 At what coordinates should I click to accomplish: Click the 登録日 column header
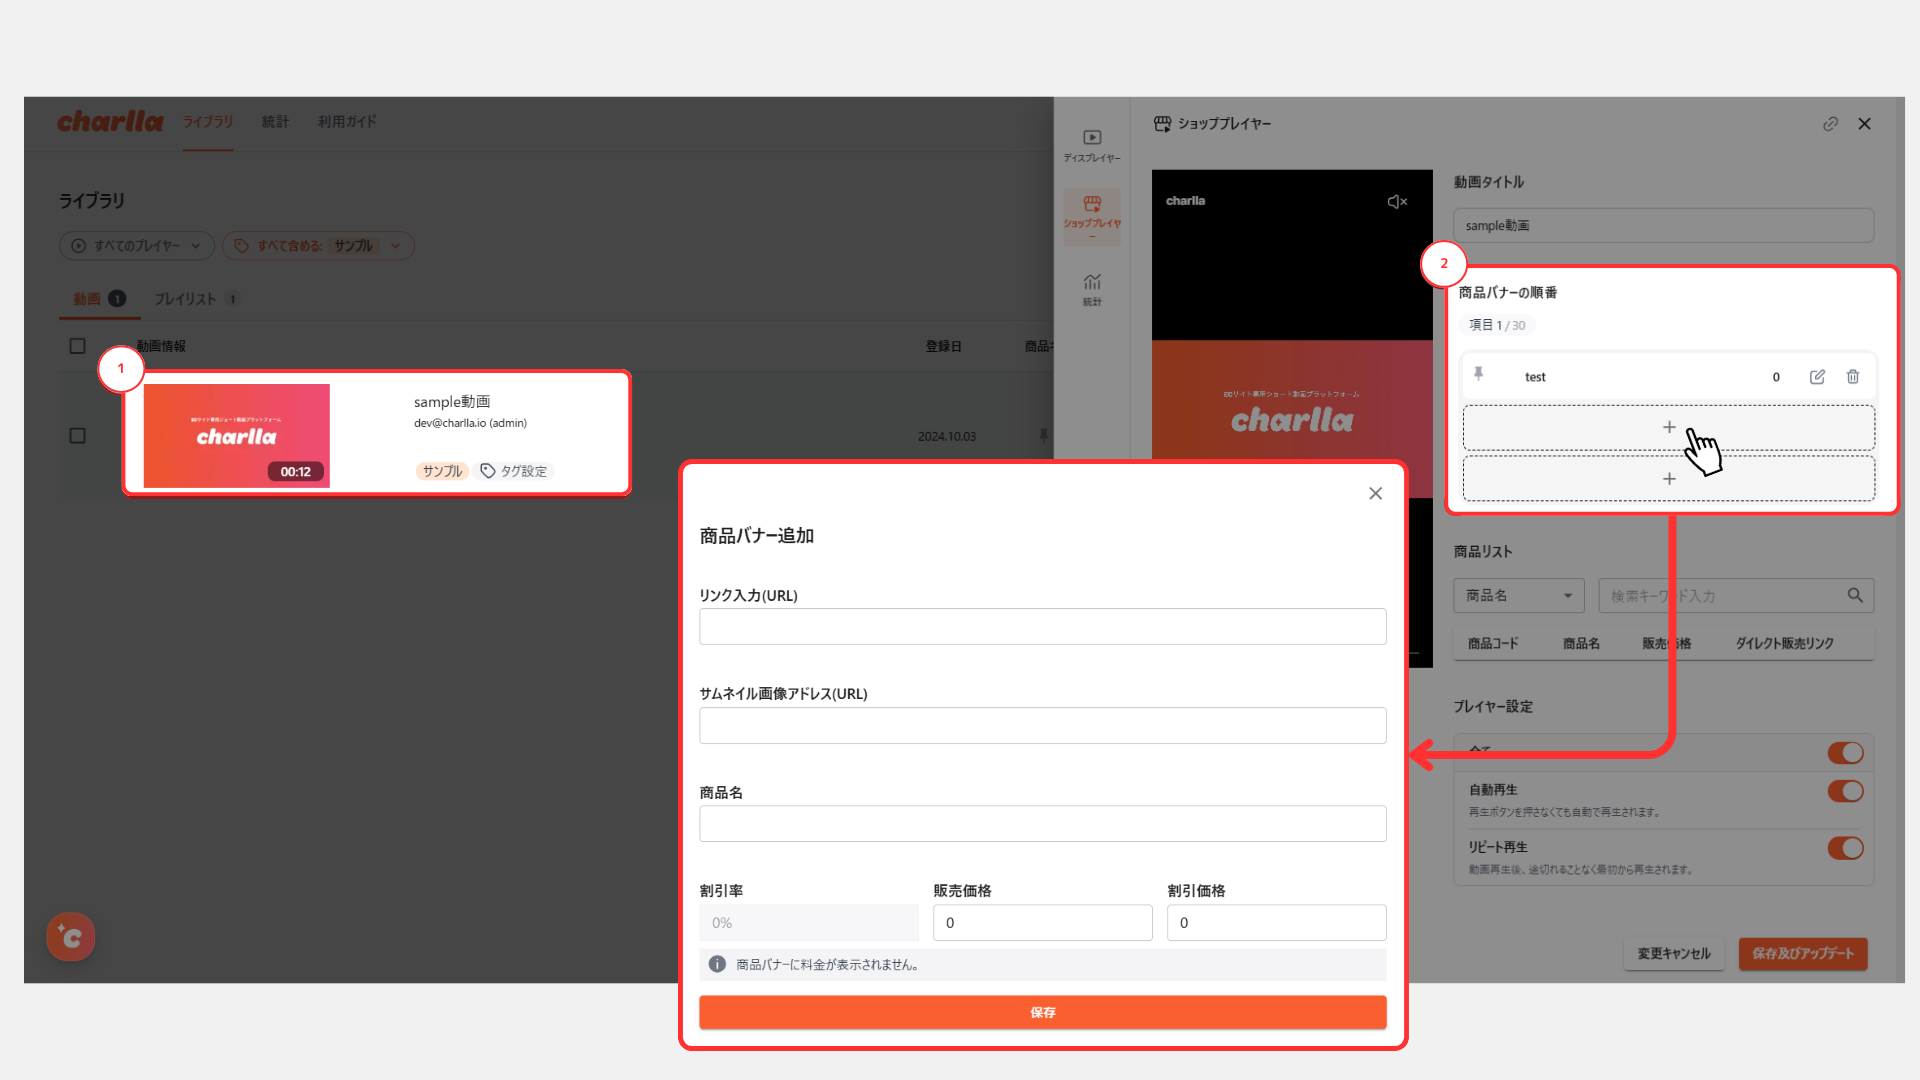[943, 346]
